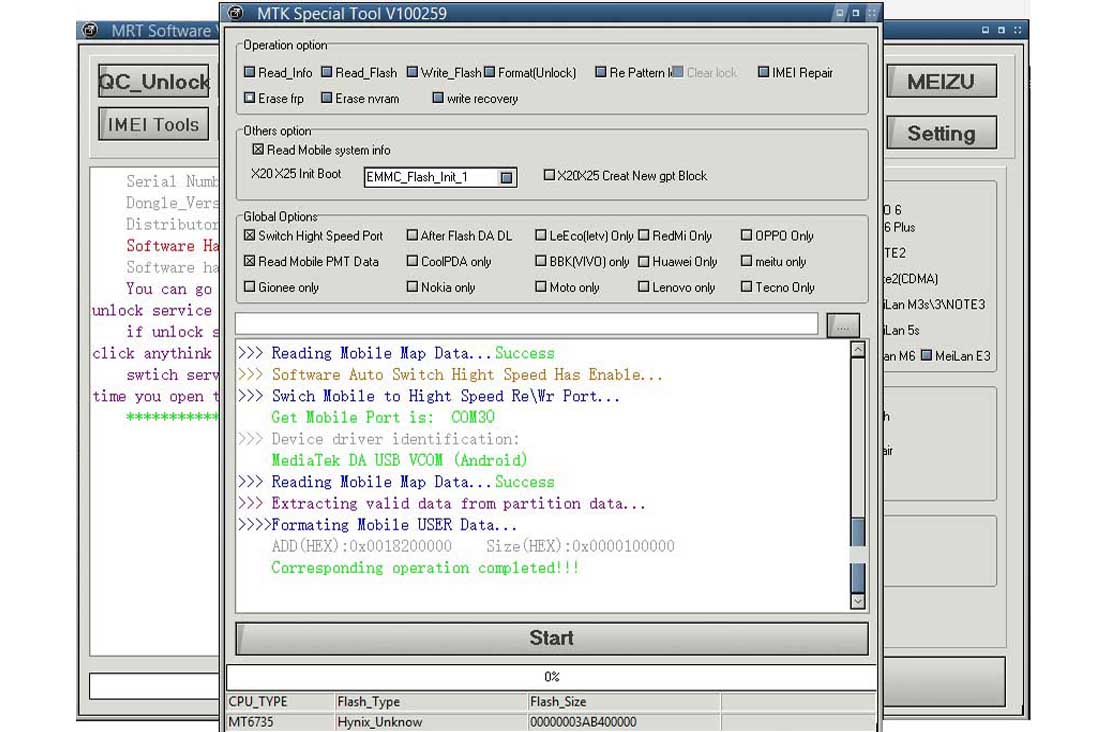Select 'Get Mobile Port is: COM30' log line
The height and width of the screenshot is (732, 1118).
click(383, 417)
